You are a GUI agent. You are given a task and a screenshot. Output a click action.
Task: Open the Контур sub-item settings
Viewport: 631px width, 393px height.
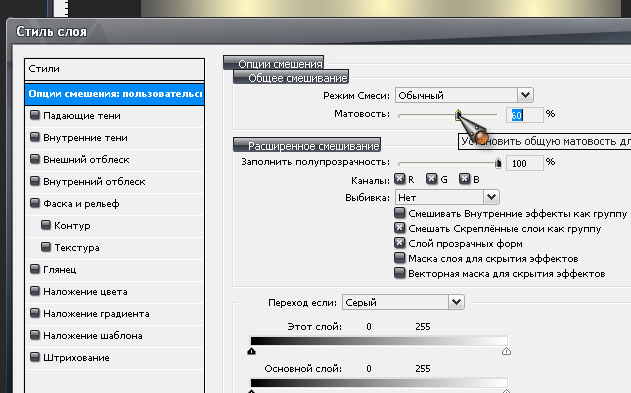point(72,226)
